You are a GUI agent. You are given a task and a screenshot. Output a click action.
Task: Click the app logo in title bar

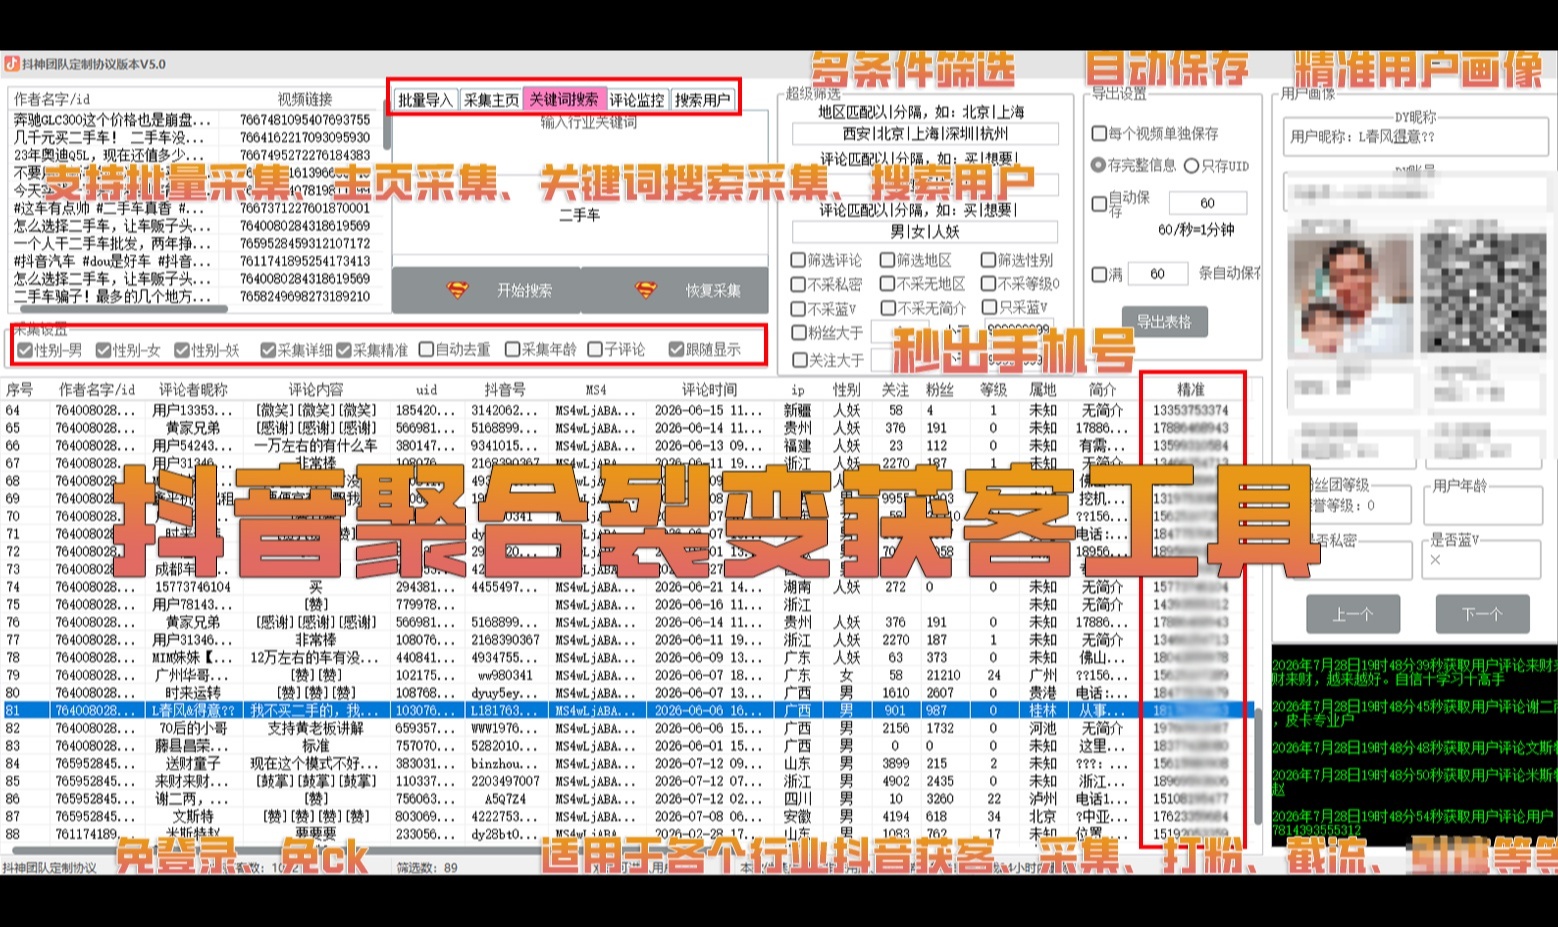(12, 64)
